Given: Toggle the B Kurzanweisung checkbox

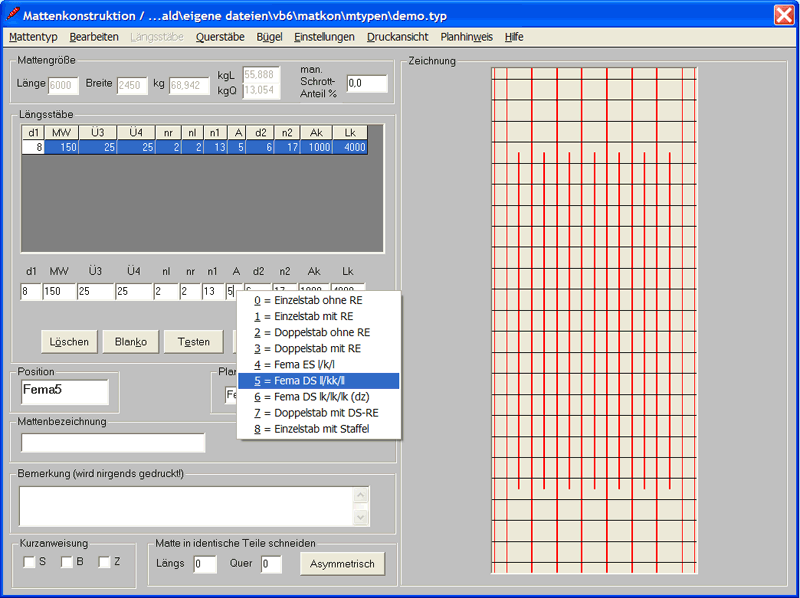Looking at the screenshot, I should point(67,562).
